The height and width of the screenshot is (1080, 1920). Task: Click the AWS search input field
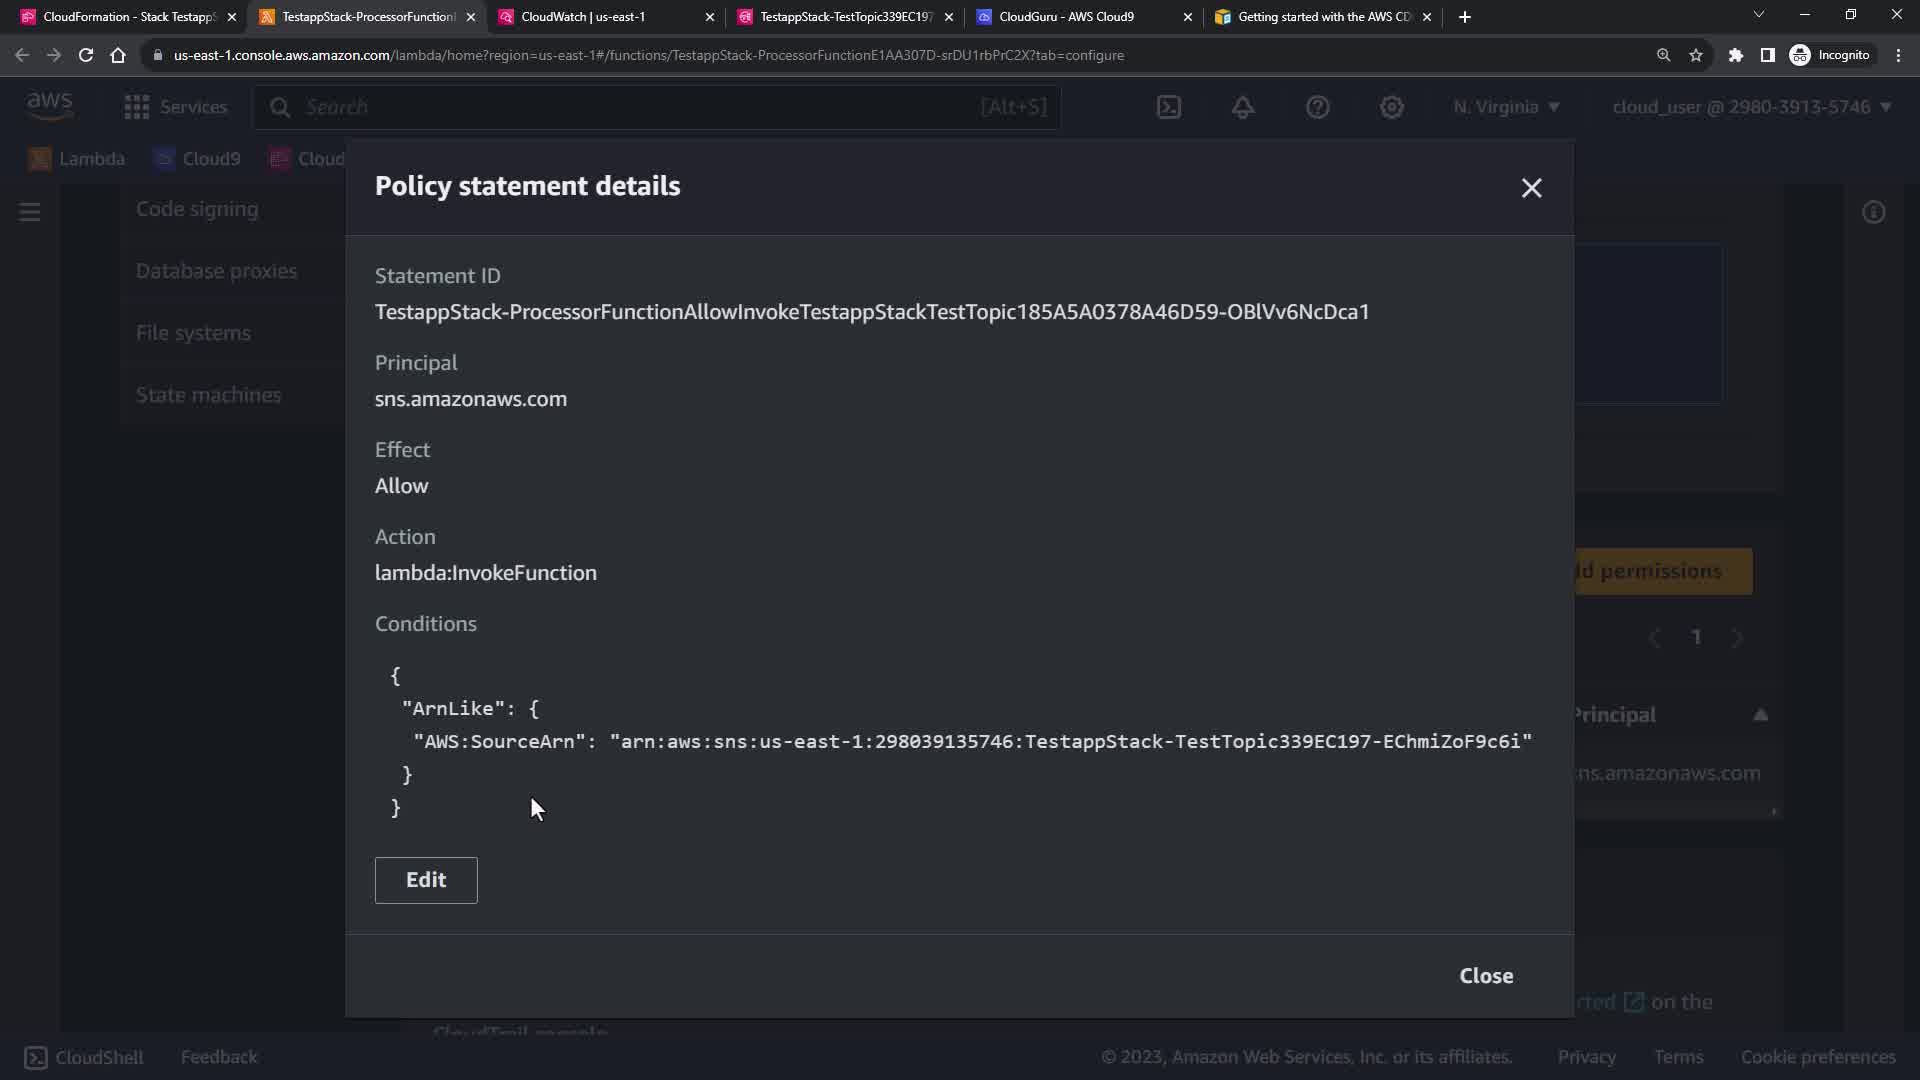click(x=640, y=107)
